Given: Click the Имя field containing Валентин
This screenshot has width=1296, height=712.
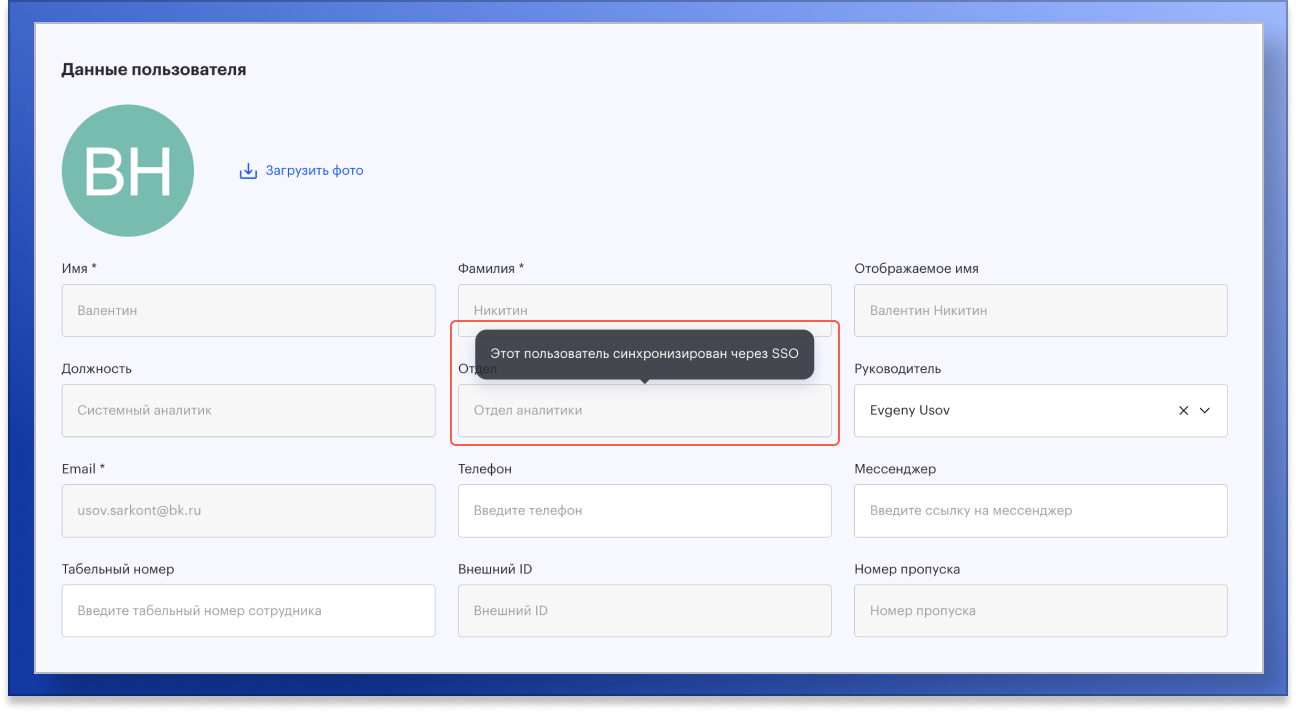Looking at the screenshot, I should tap(248, 311).
